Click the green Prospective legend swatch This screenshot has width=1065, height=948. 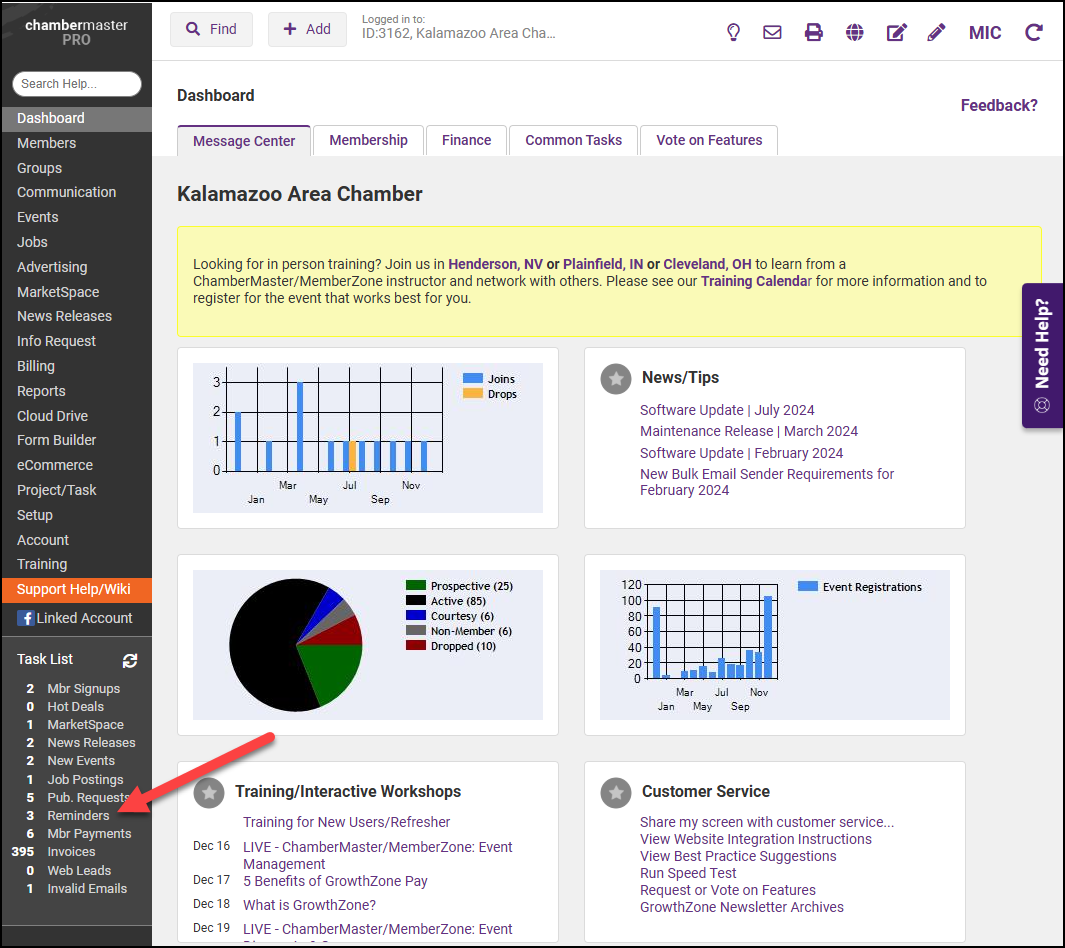coord(416,586)
